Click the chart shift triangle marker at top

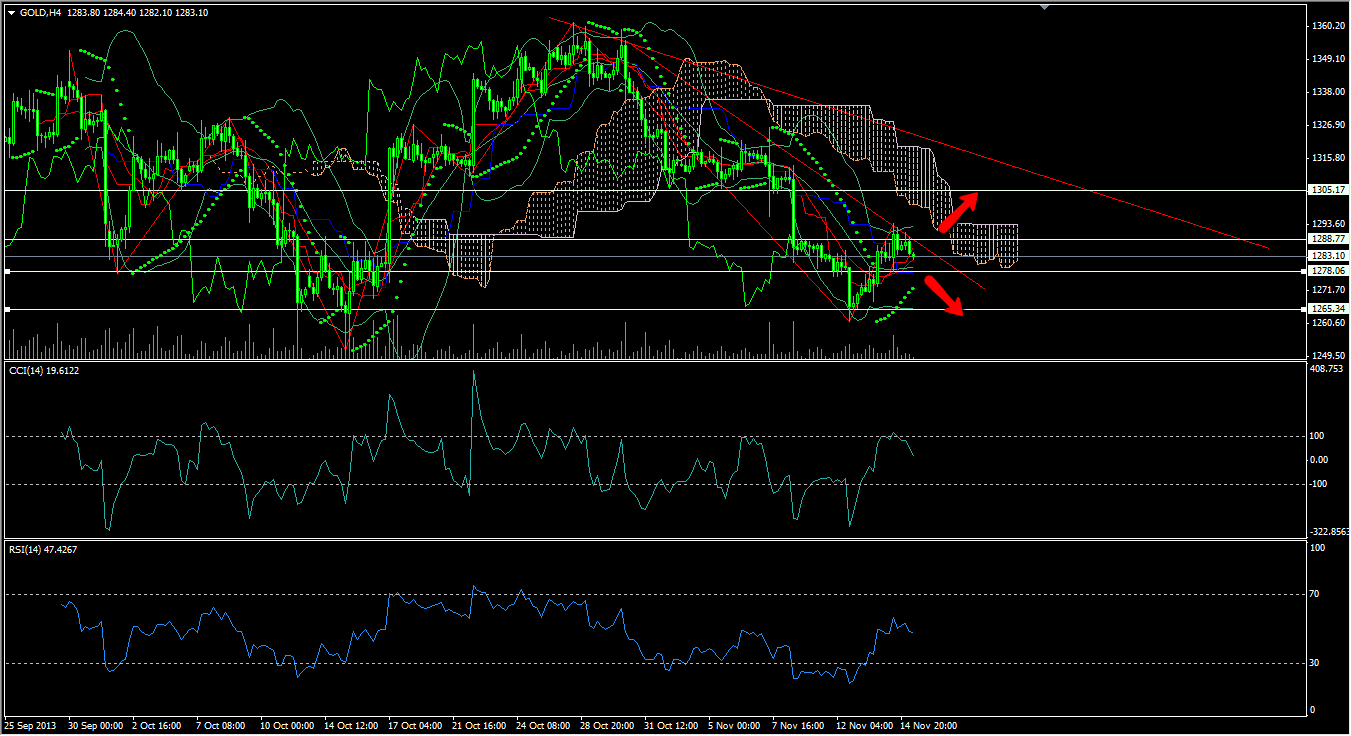coord(1045,7)
